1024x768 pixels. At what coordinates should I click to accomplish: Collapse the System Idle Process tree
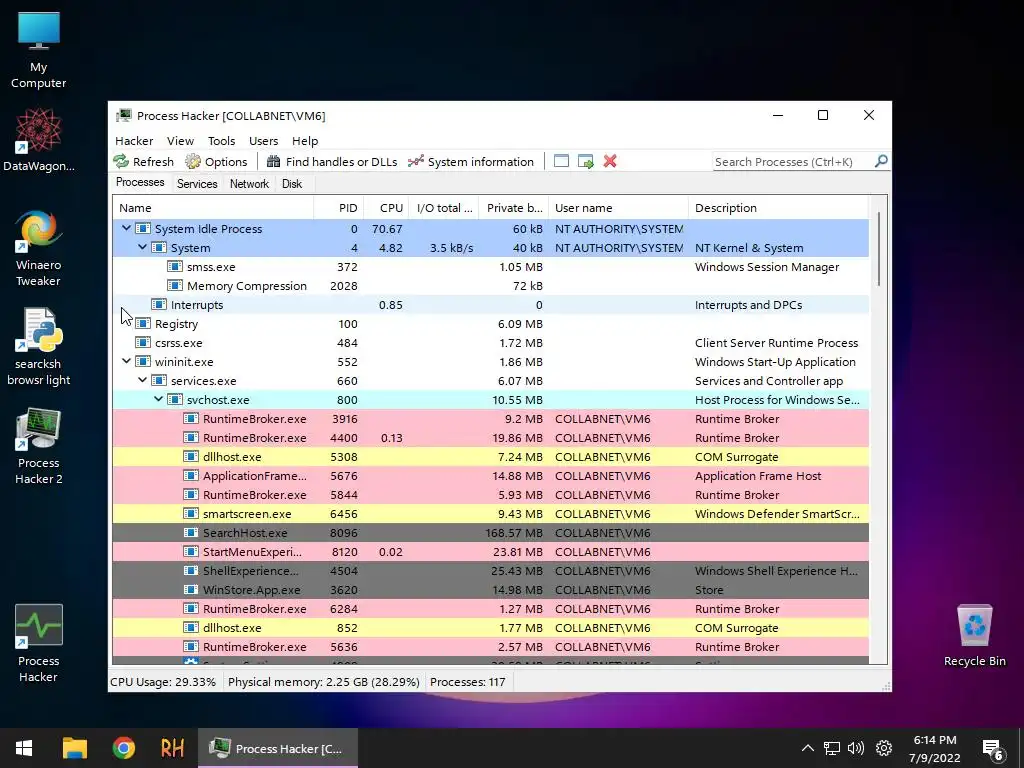click(126, 229)
